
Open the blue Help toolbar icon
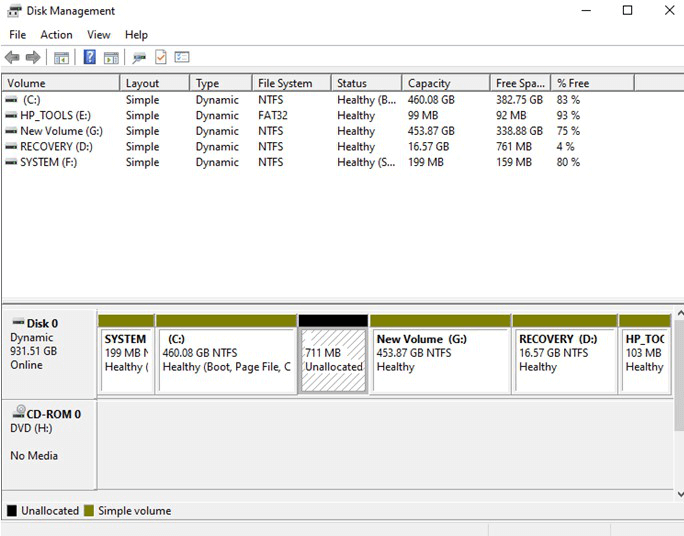click(x=89, y=57)
